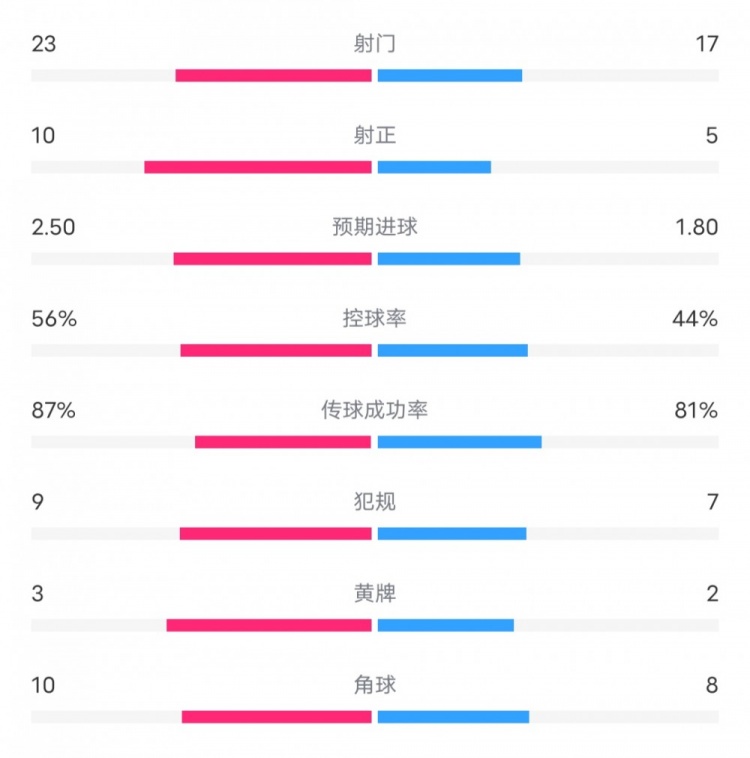Image resolution: width=750 pixels, height=758 pixels.
Task: Select the 角球 stat label
Action: click(x=375, y=685)
